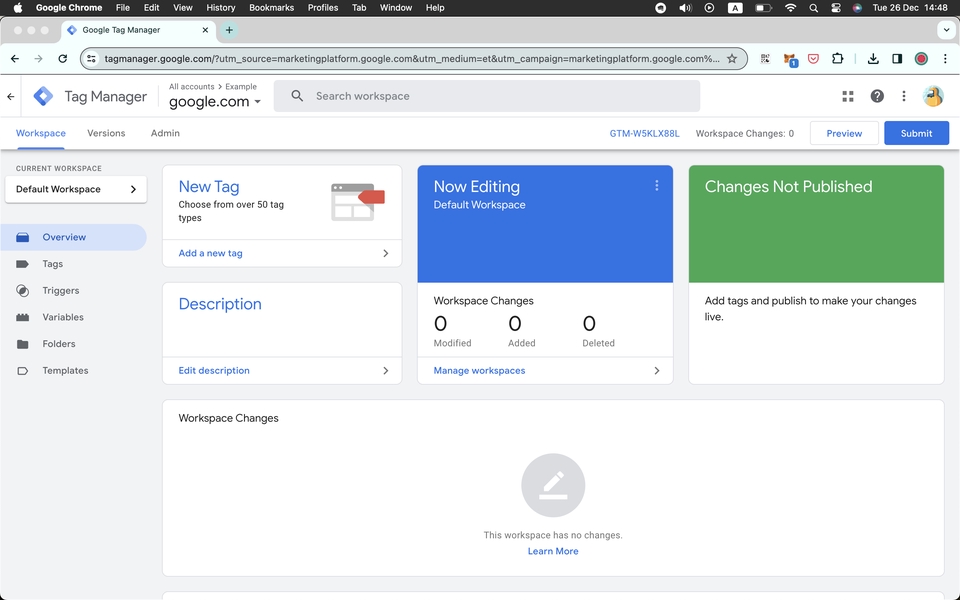Viewport: 960px width, 600px height.
Task: Switch to the Admin tab
Action: coord(165,133)
